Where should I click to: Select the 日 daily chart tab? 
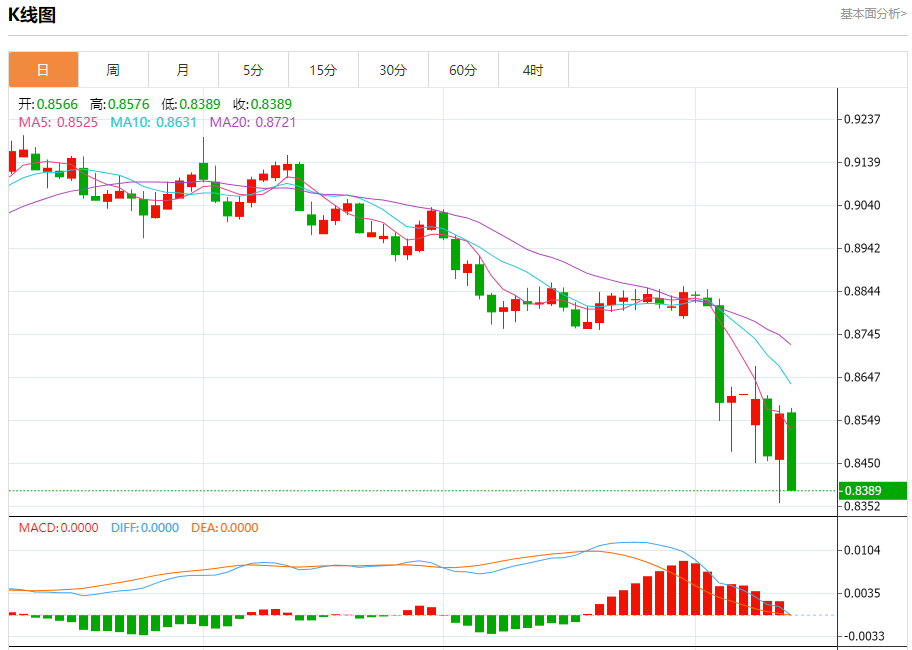coord(43,70)
